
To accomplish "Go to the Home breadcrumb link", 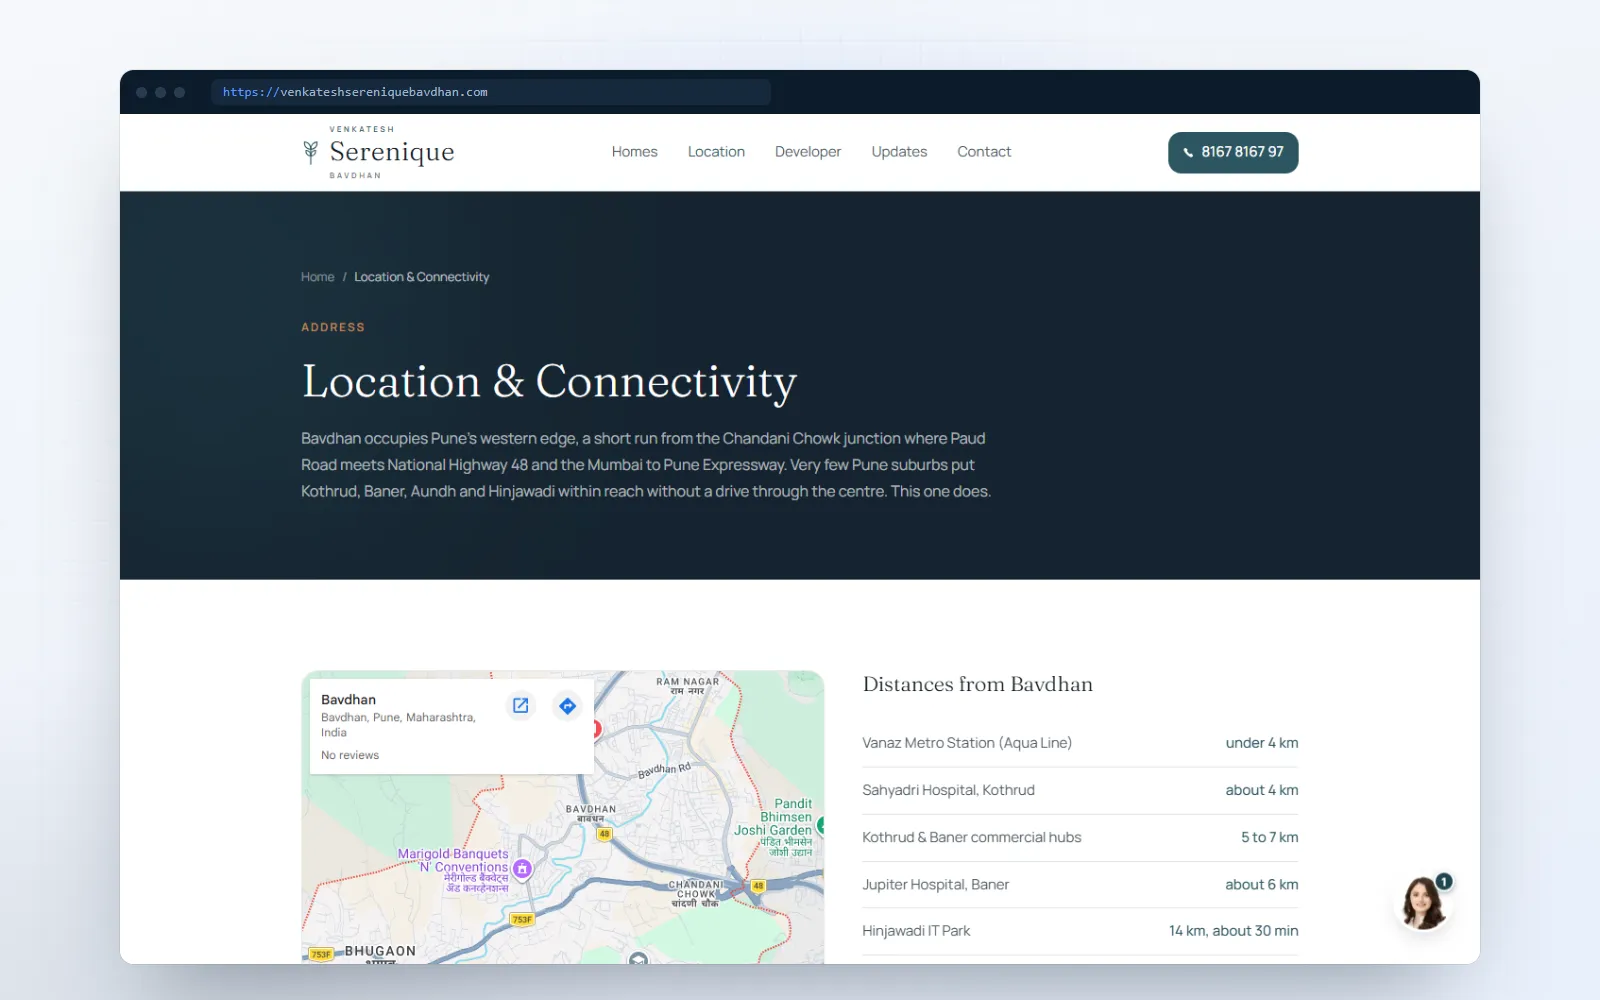I will [x=318, y=277].
